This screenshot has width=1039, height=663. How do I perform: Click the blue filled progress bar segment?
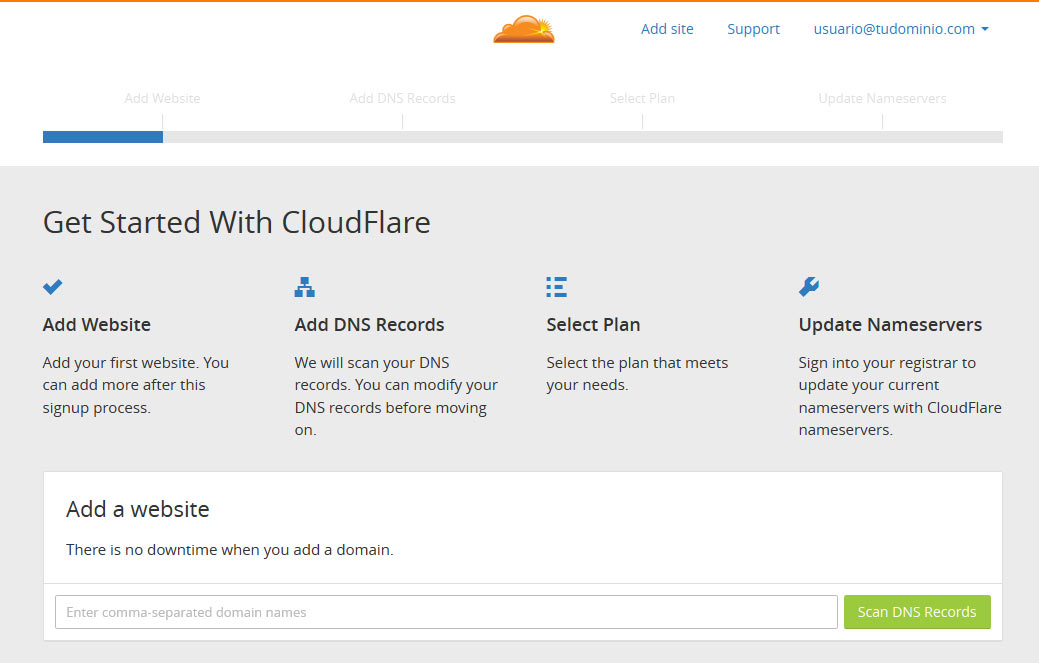click(x=103, y=136)
